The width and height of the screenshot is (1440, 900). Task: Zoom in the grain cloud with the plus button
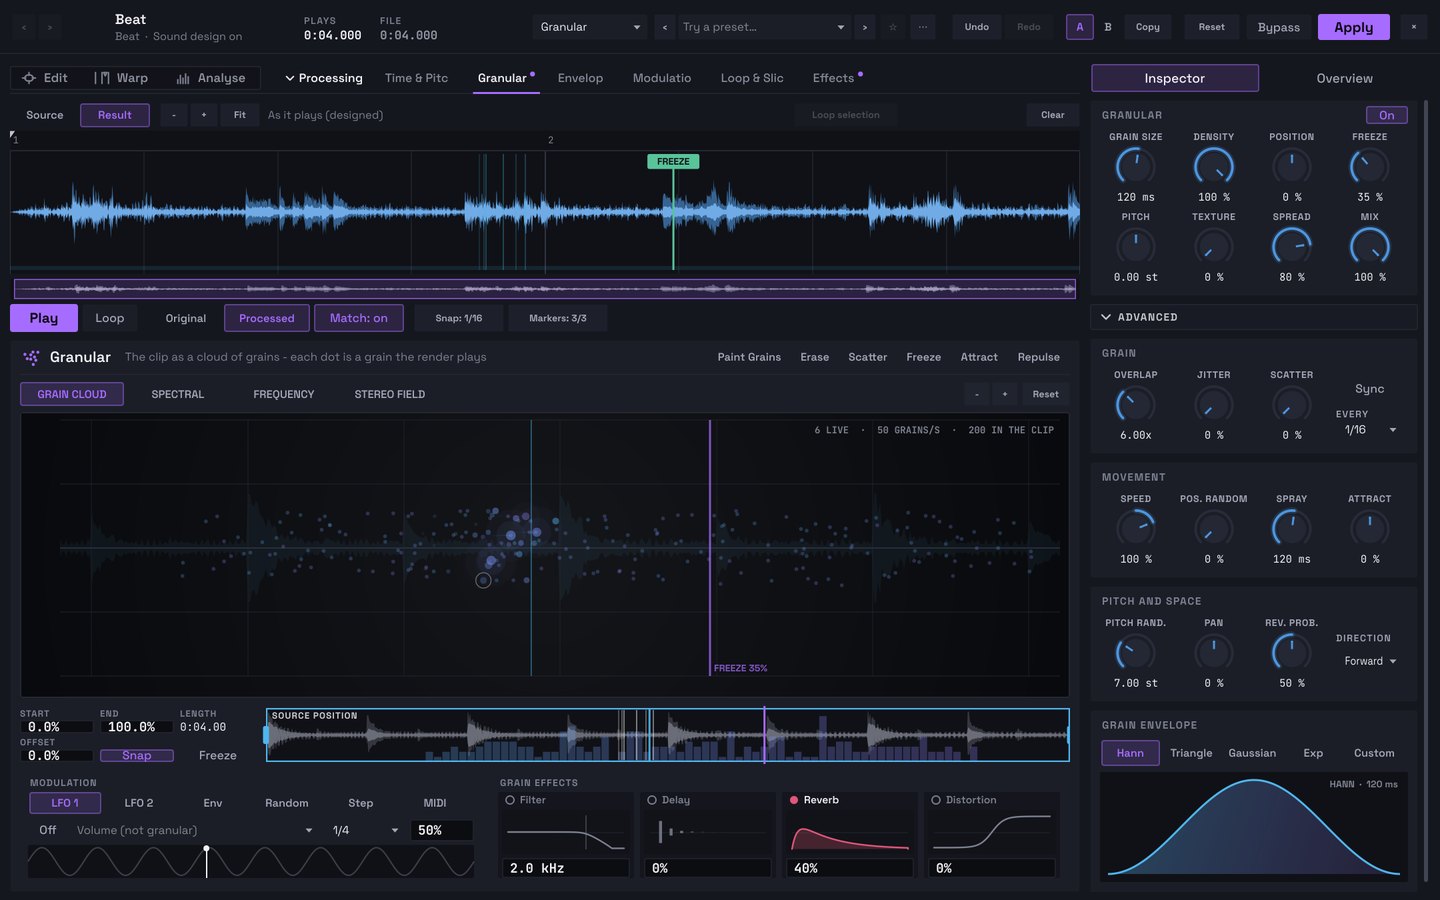pyautogui.click(x=1005, y=394)
